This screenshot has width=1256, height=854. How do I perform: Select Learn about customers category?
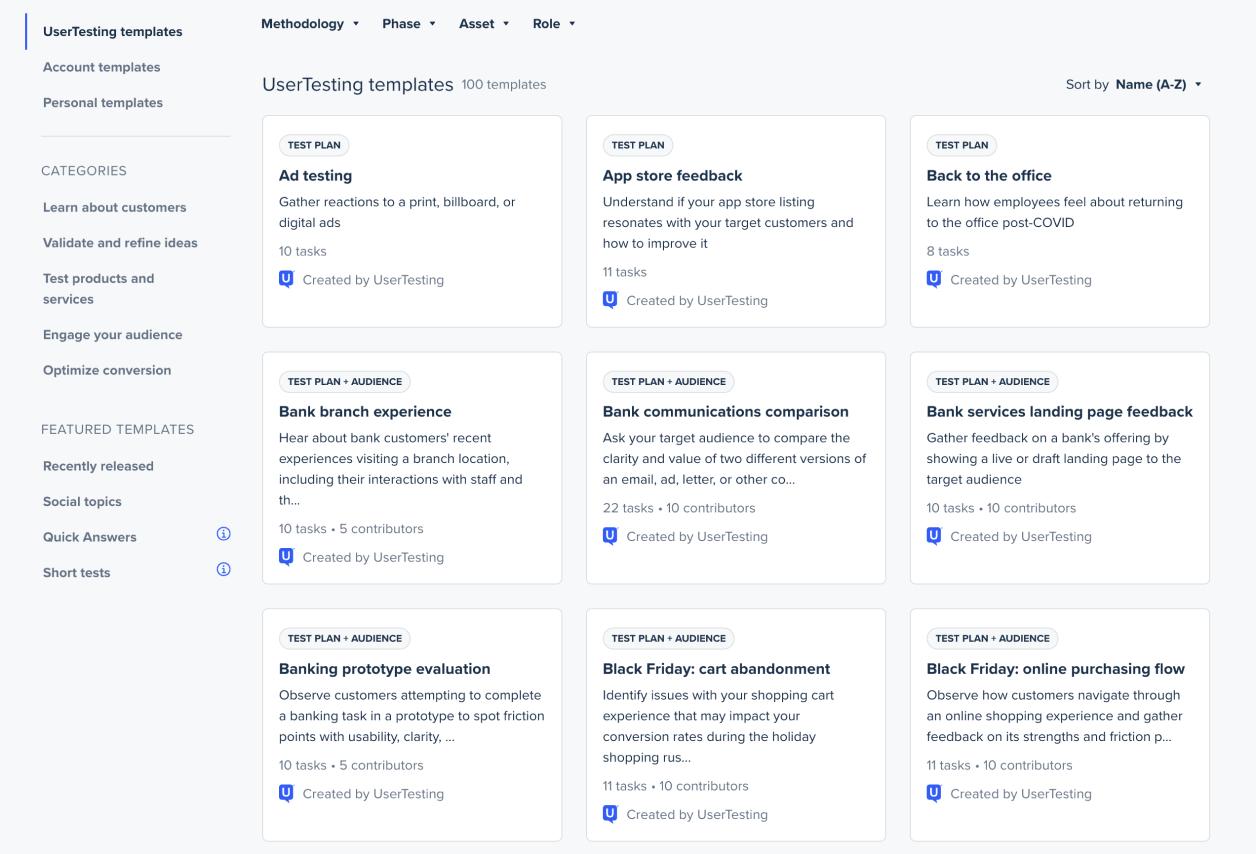point(115,208)
